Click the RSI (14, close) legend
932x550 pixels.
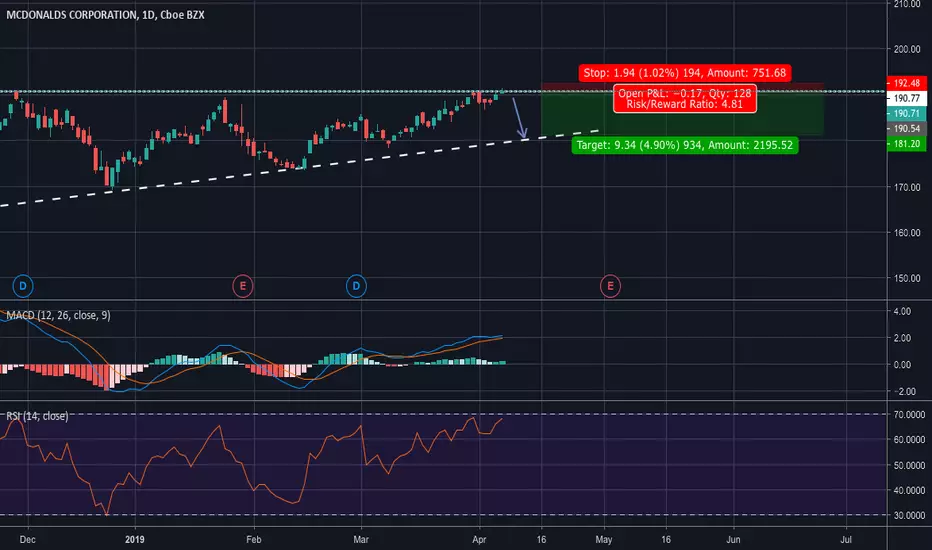37,416
